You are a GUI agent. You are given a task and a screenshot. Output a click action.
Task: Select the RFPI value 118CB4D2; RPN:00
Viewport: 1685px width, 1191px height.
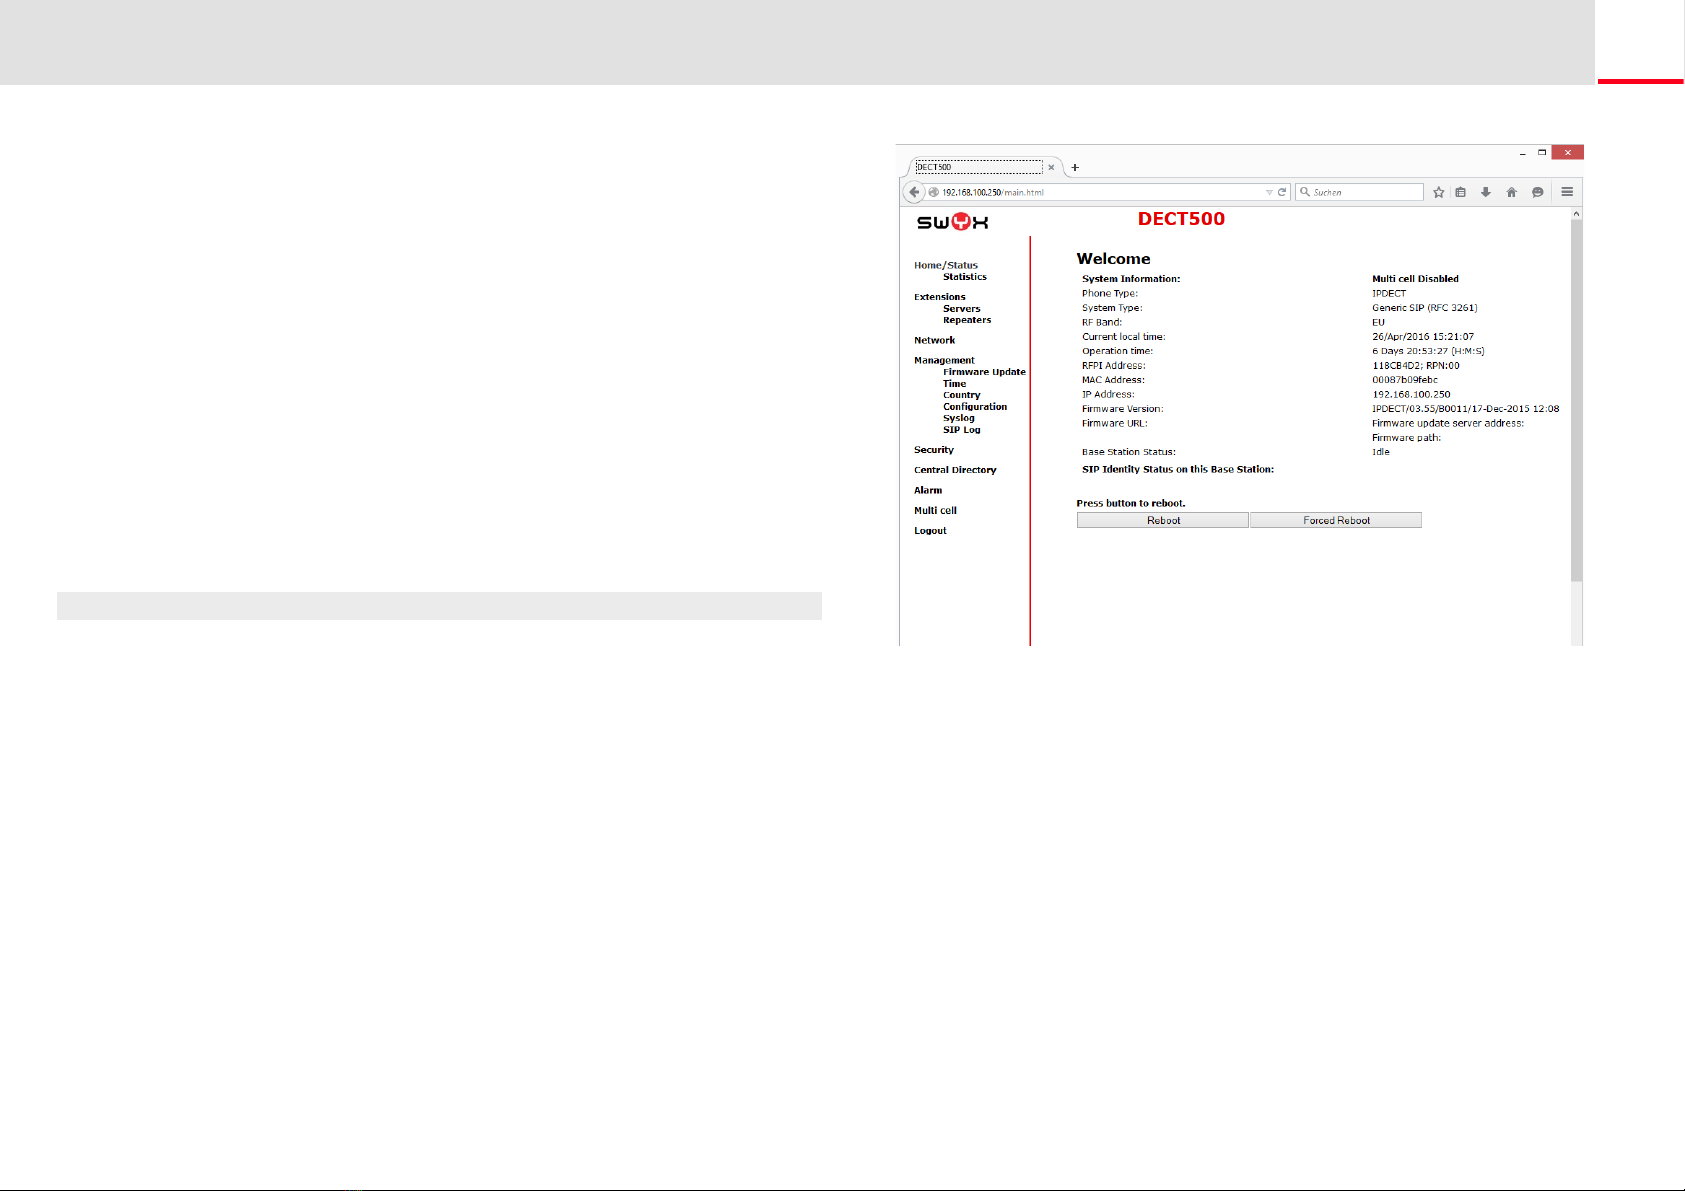[1416, 366]
